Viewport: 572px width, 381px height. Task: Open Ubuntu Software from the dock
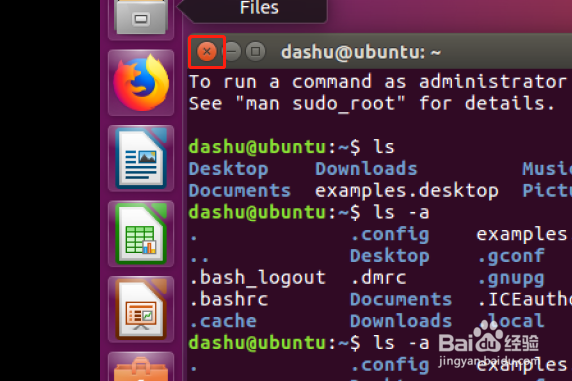point(141,367)
